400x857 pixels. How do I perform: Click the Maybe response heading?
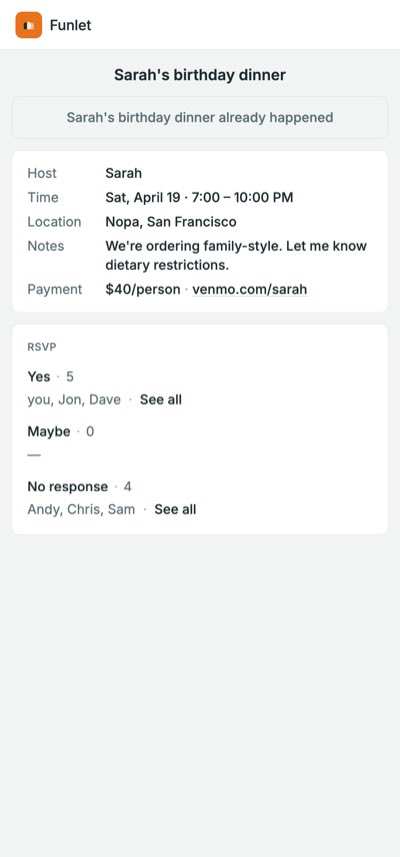tap(49, 432)
